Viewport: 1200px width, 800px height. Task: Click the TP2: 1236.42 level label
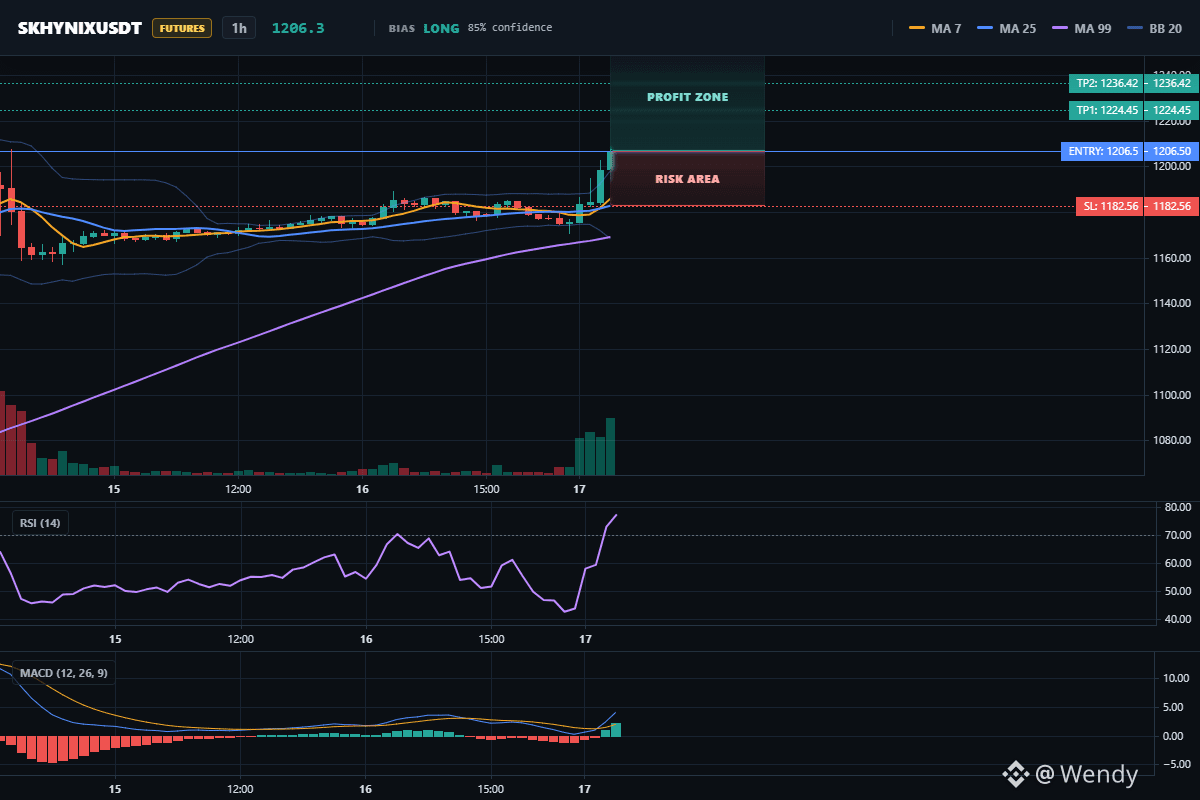point(1107,83)
